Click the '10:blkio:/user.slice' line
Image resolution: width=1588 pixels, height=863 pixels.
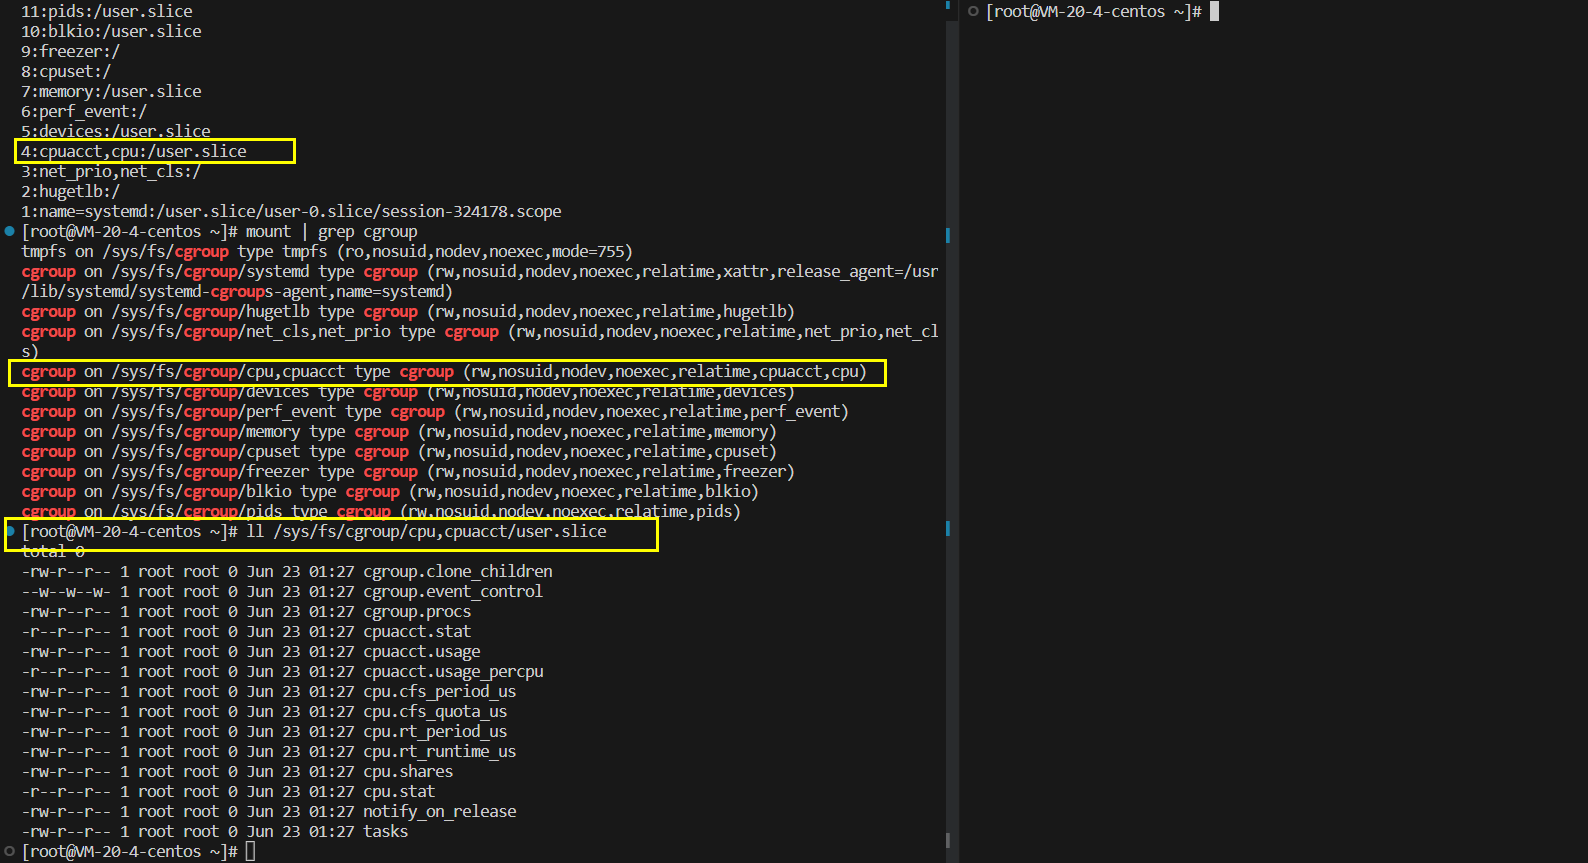point(111,31)
